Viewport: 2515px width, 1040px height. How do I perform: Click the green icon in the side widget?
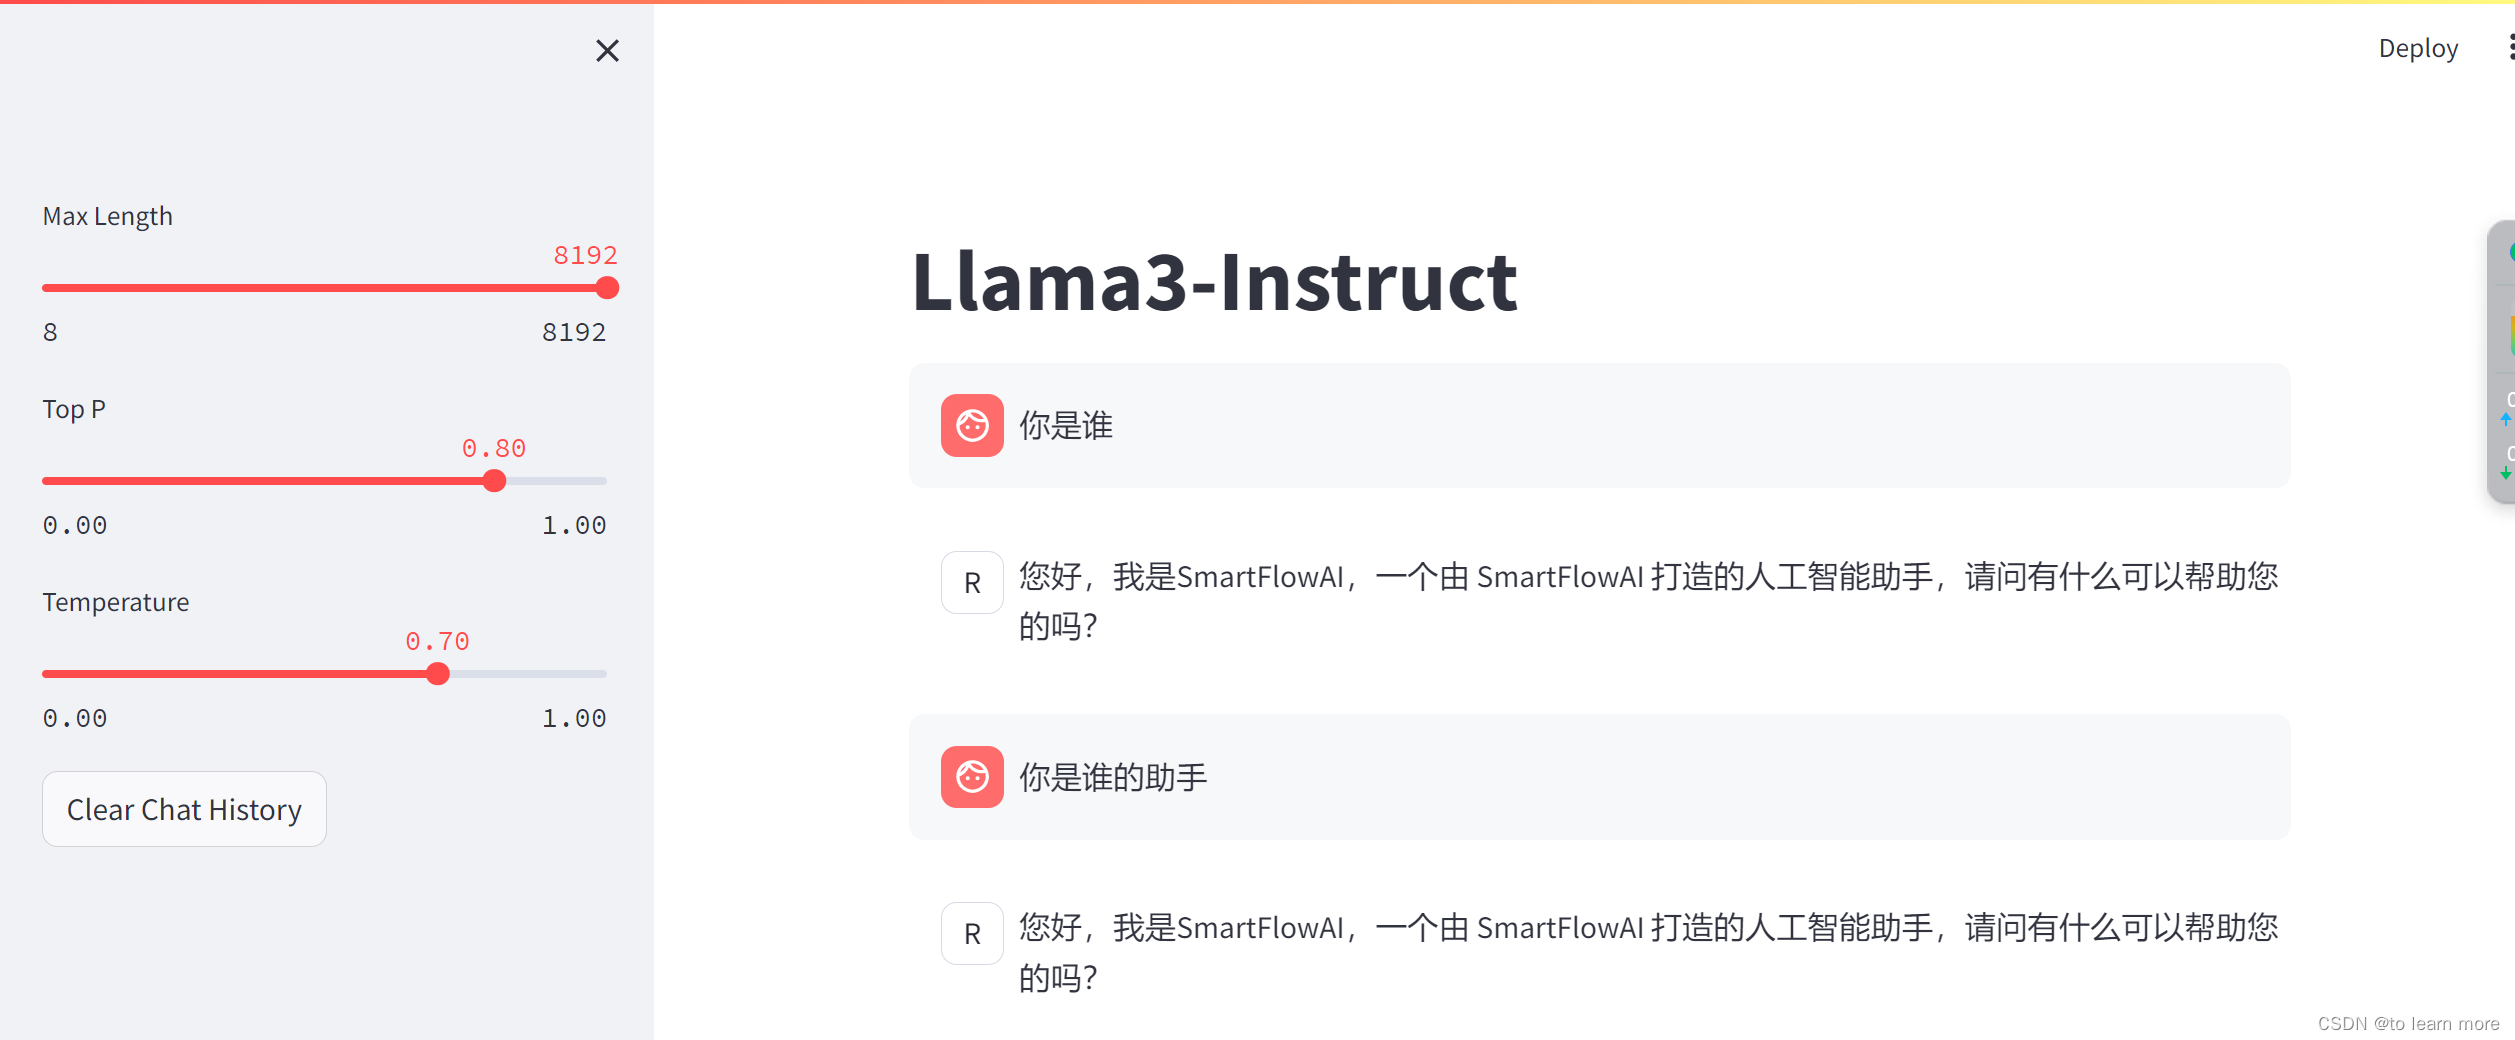click(x=2511, y=253)
